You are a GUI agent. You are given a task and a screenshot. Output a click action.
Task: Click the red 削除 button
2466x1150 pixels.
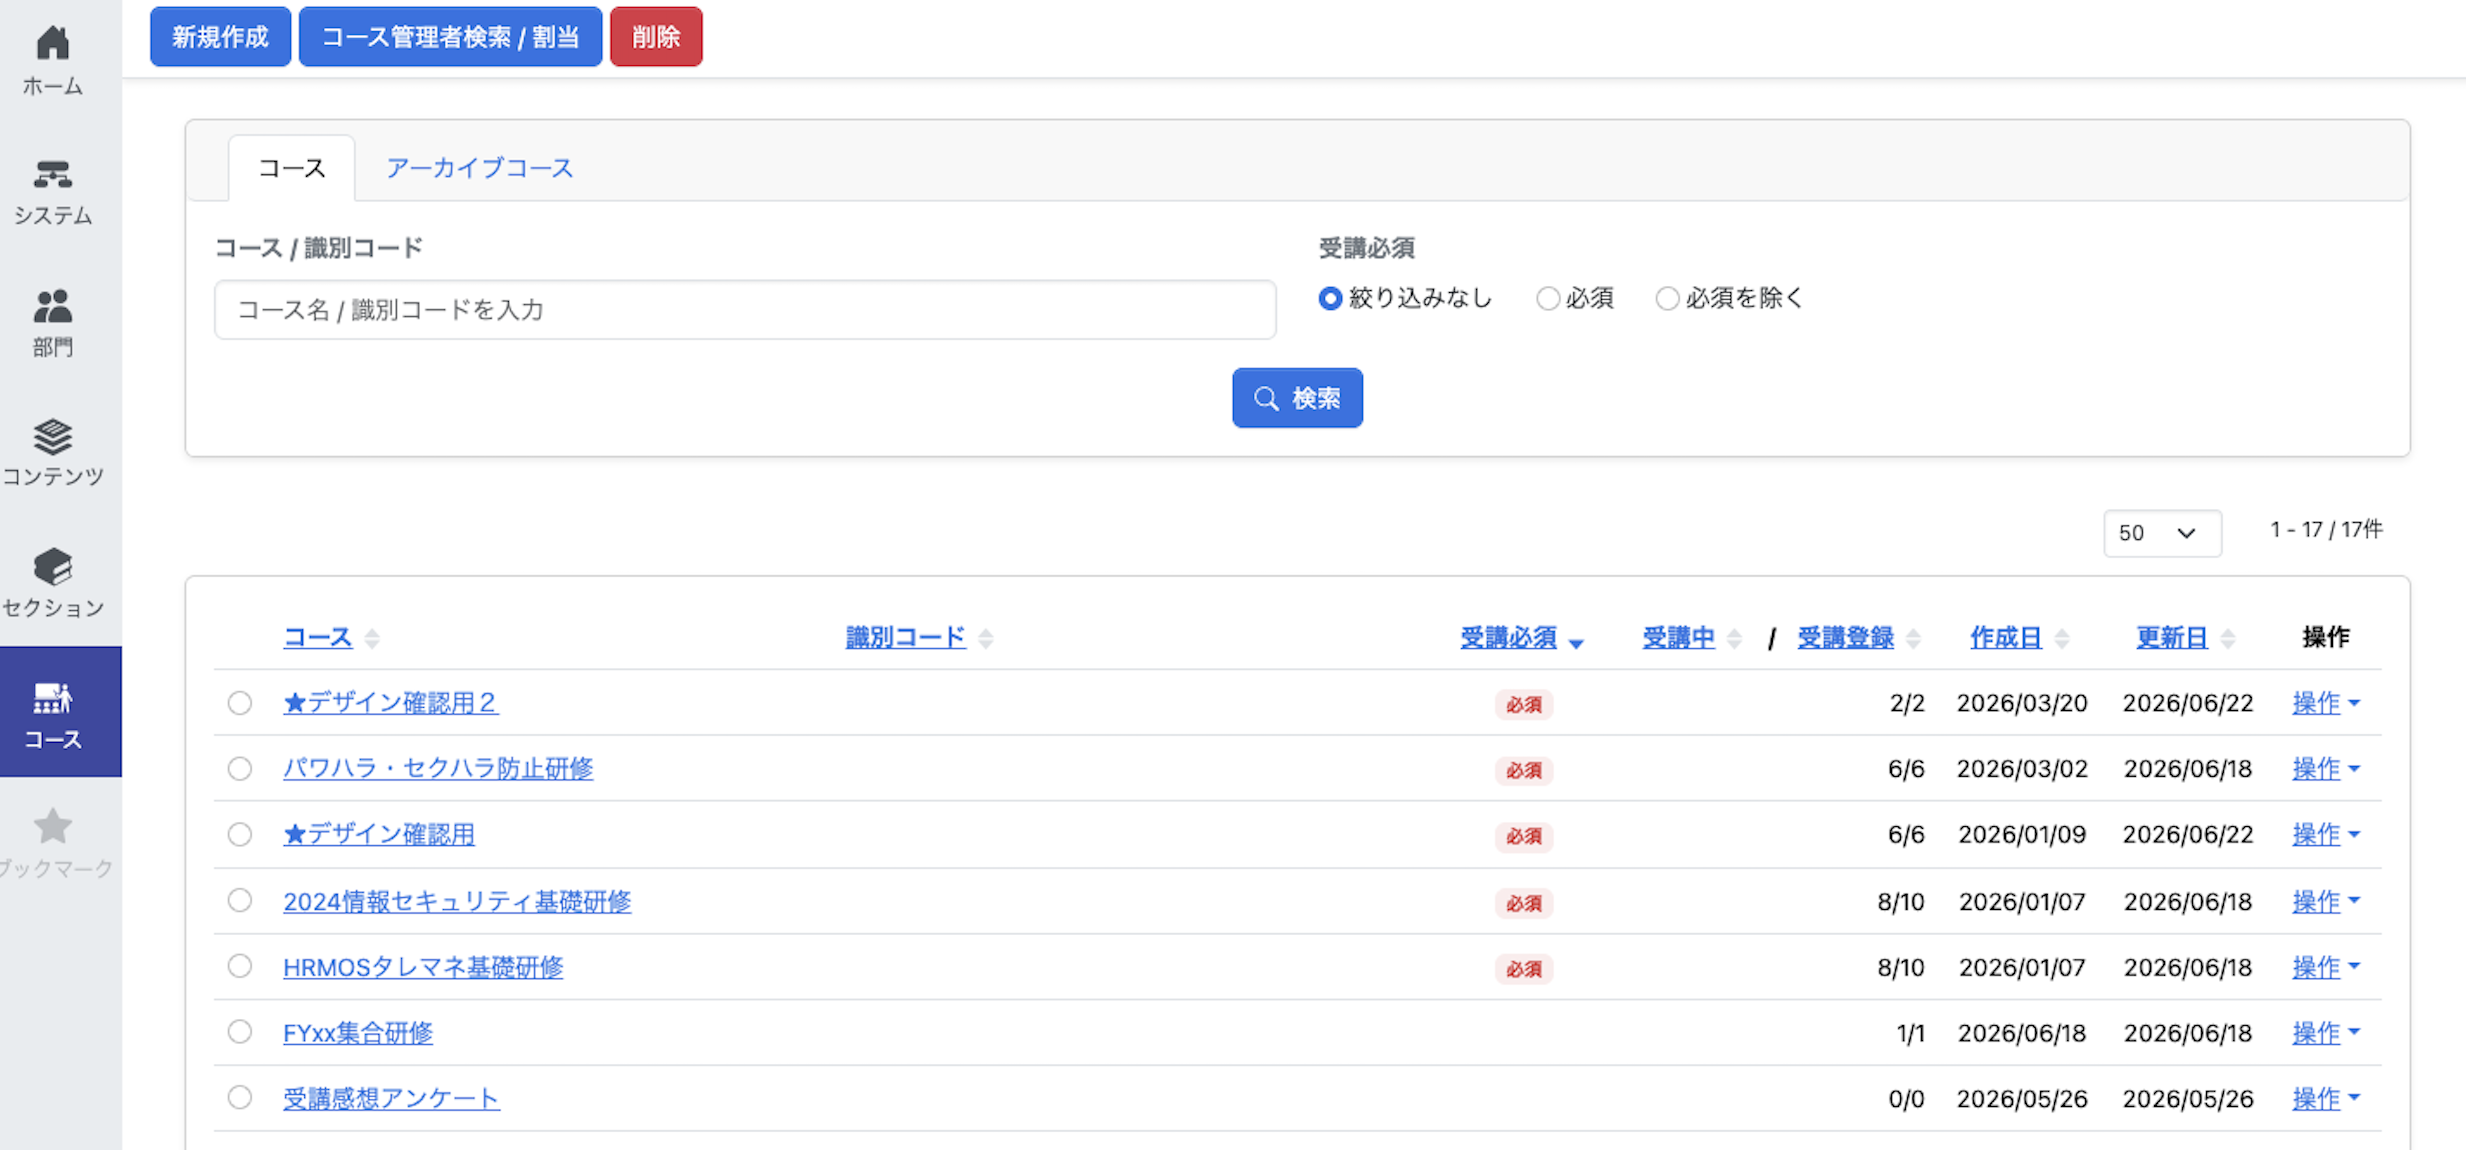coord(656,37)
